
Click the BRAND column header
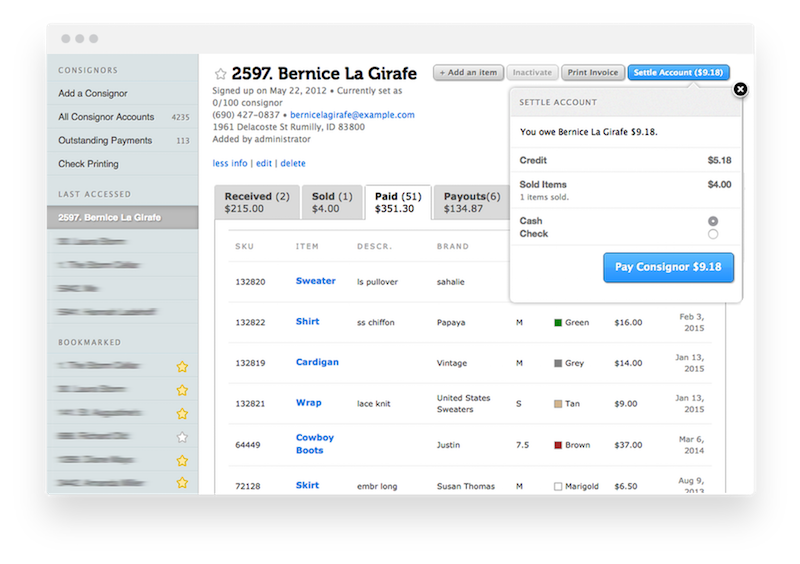(x=453, y=247)
